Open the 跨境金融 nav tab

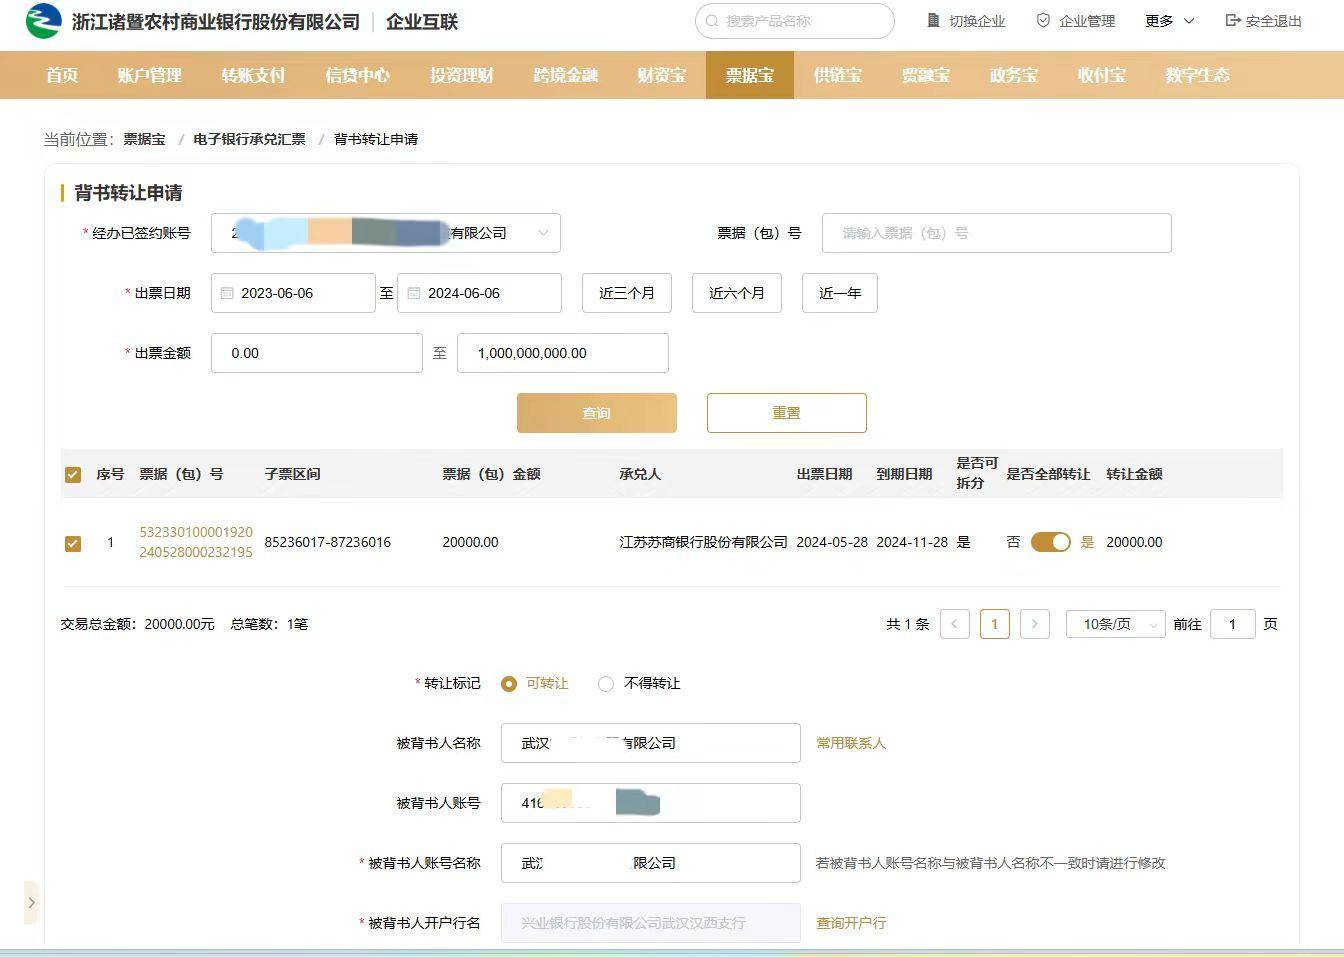pyautogui.click(x=565, y=75)
